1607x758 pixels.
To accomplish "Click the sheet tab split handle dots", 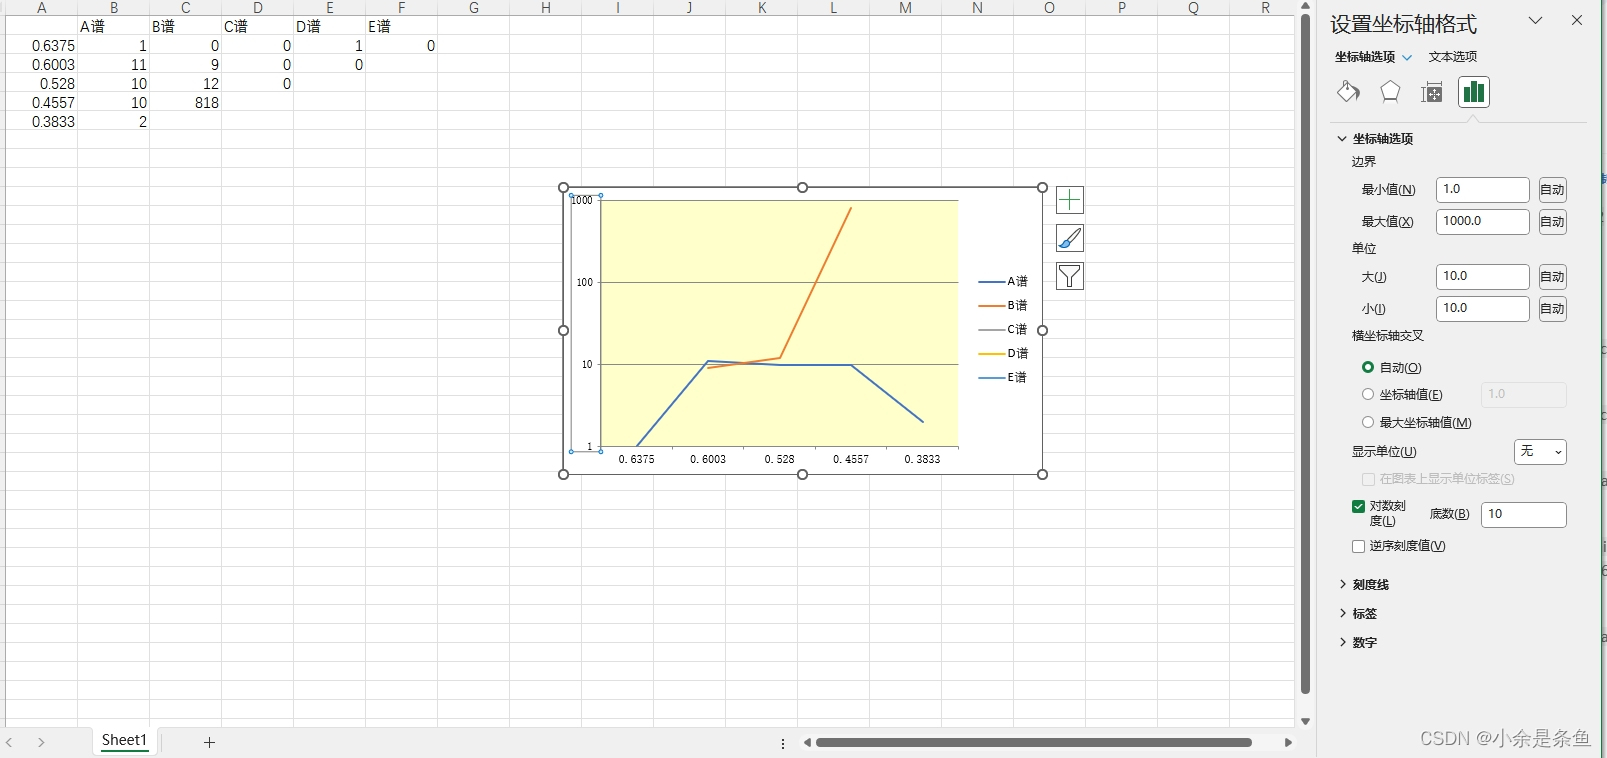I will [x=783, y=743].
